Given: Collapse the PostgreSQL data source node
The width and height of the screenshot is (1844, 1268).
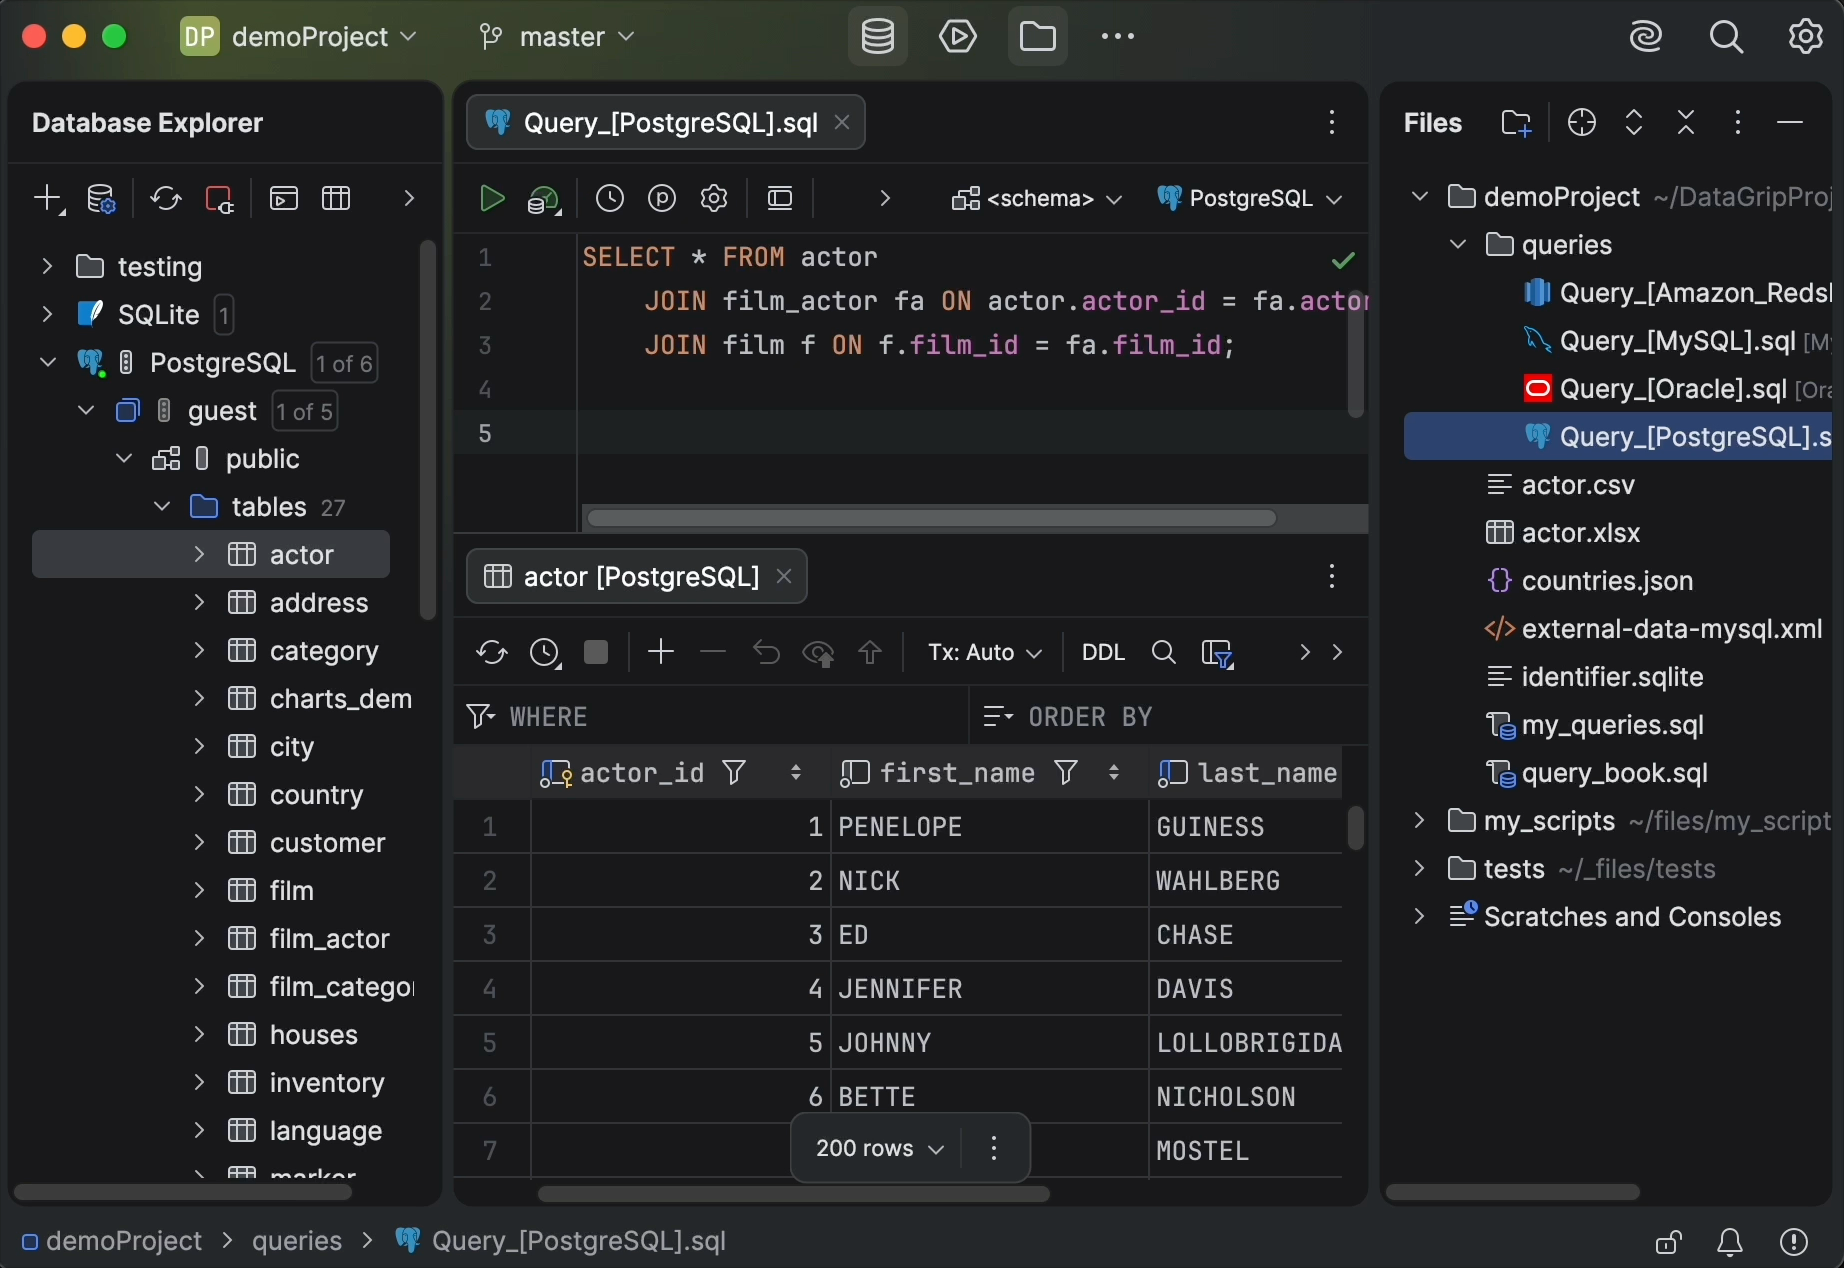Looking at the screenshot, I should 47,362.
